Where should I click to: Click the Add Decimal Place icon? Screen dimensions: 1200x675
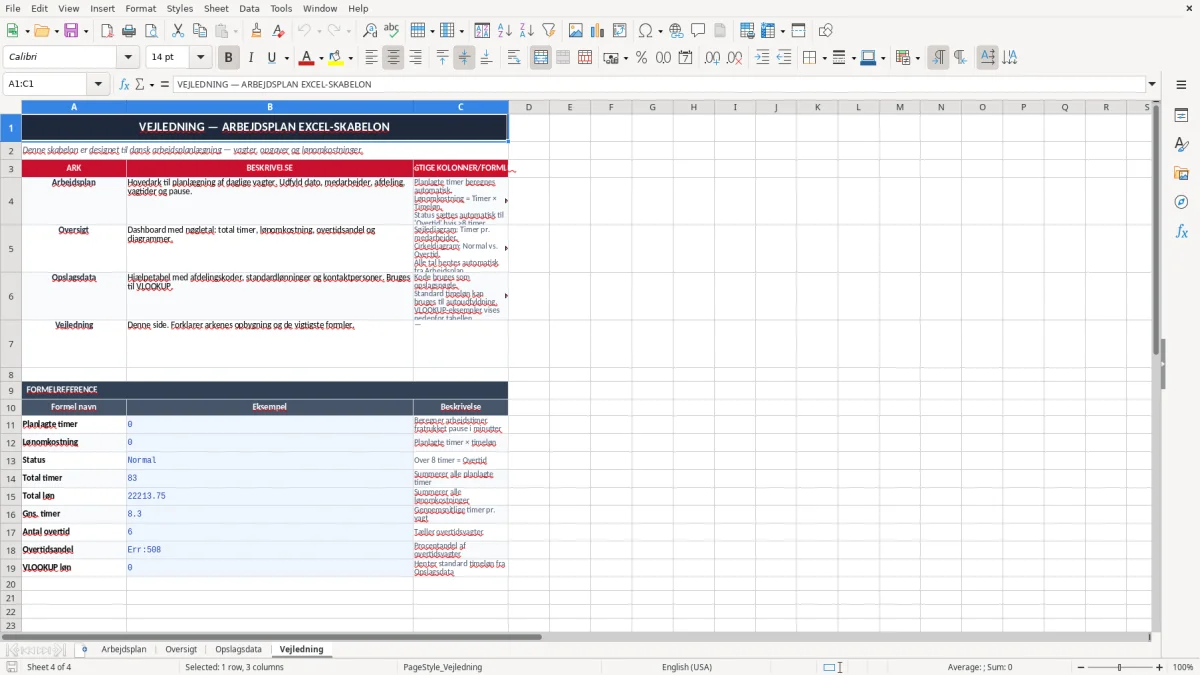[713, 58]
